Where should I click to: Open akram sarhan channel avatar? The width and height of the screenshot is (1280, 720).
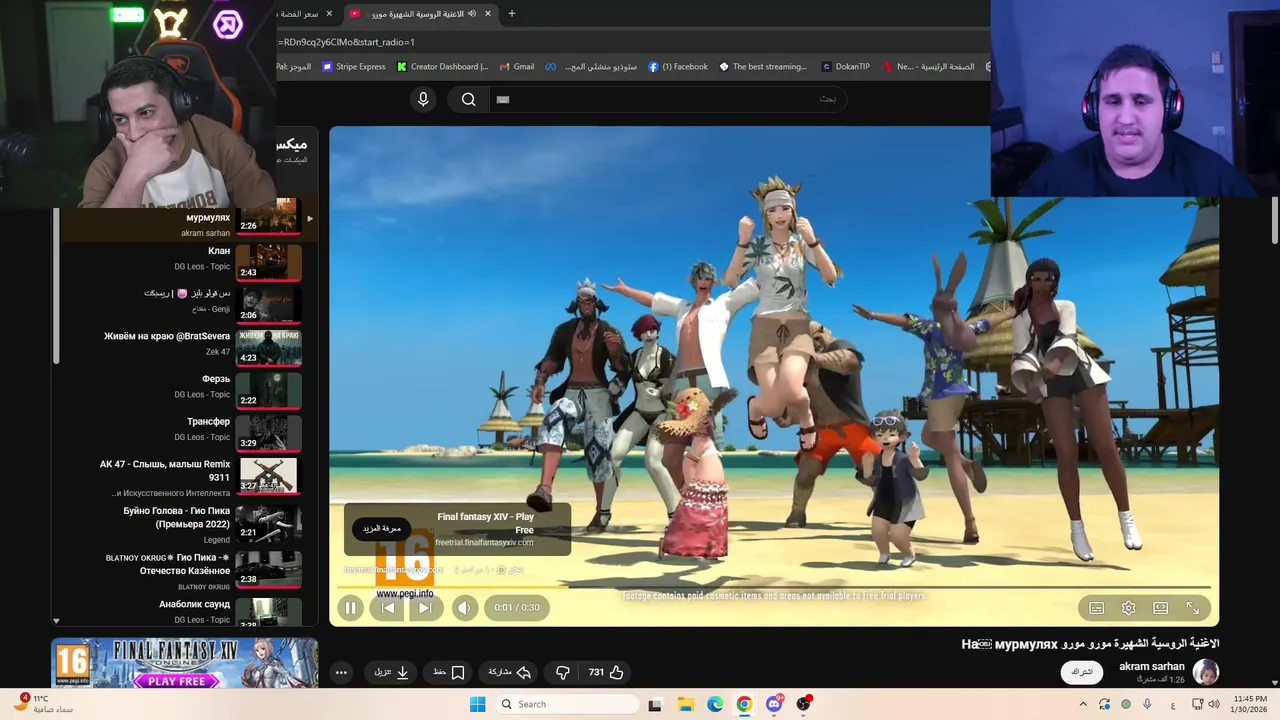click(1206, 672)
